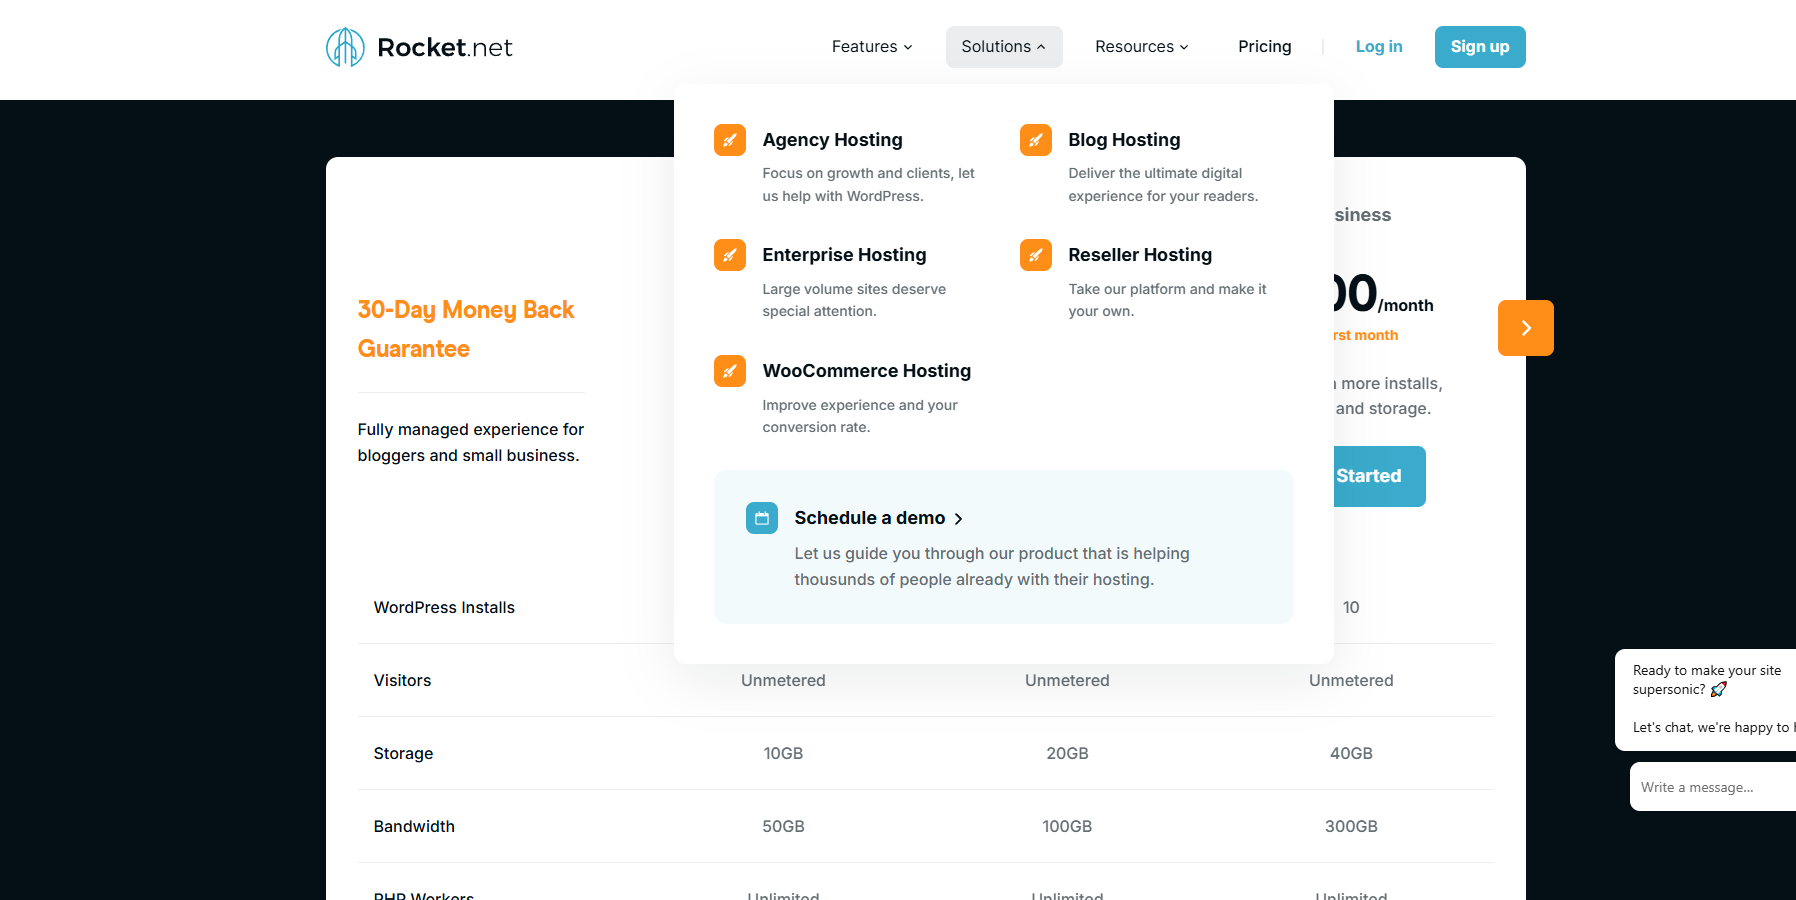Open the Resources dropdown menu
The width and height of the screenshot is (1796, 900).
1140,46
